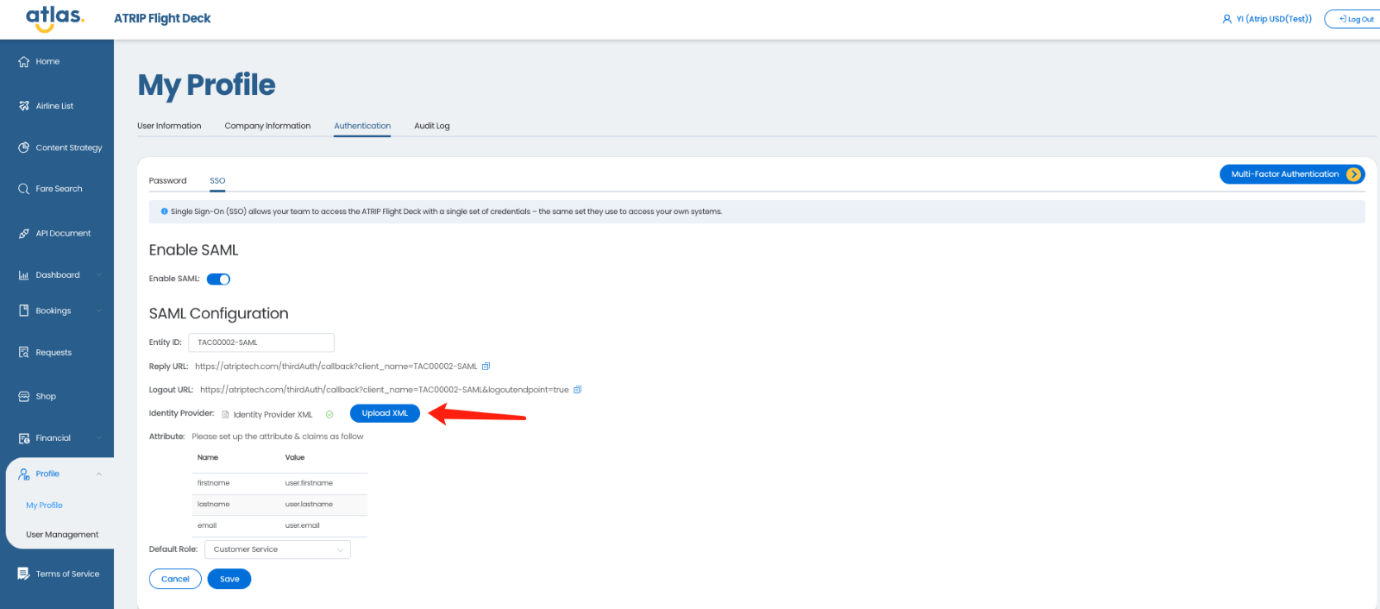The width and height of the screenshot is (1380, 609).
Task: Switch to the Audit Log tab
Action: [x=432, y=126]
